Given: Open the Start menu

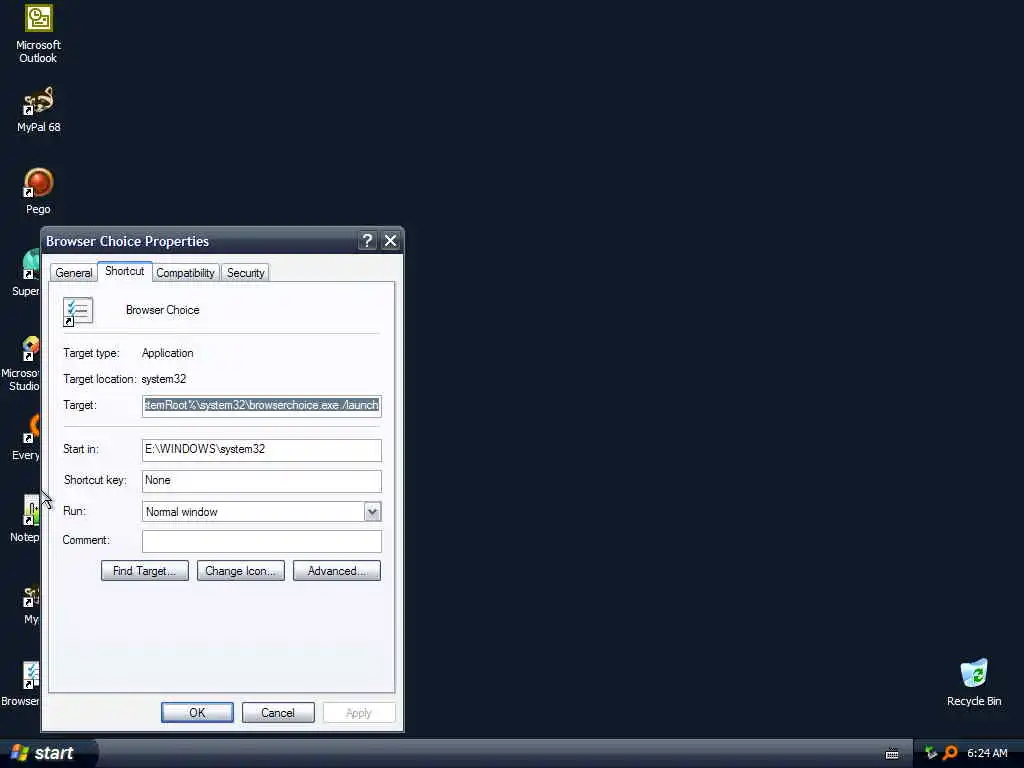Looking at the screenshot, I should 47,753.
